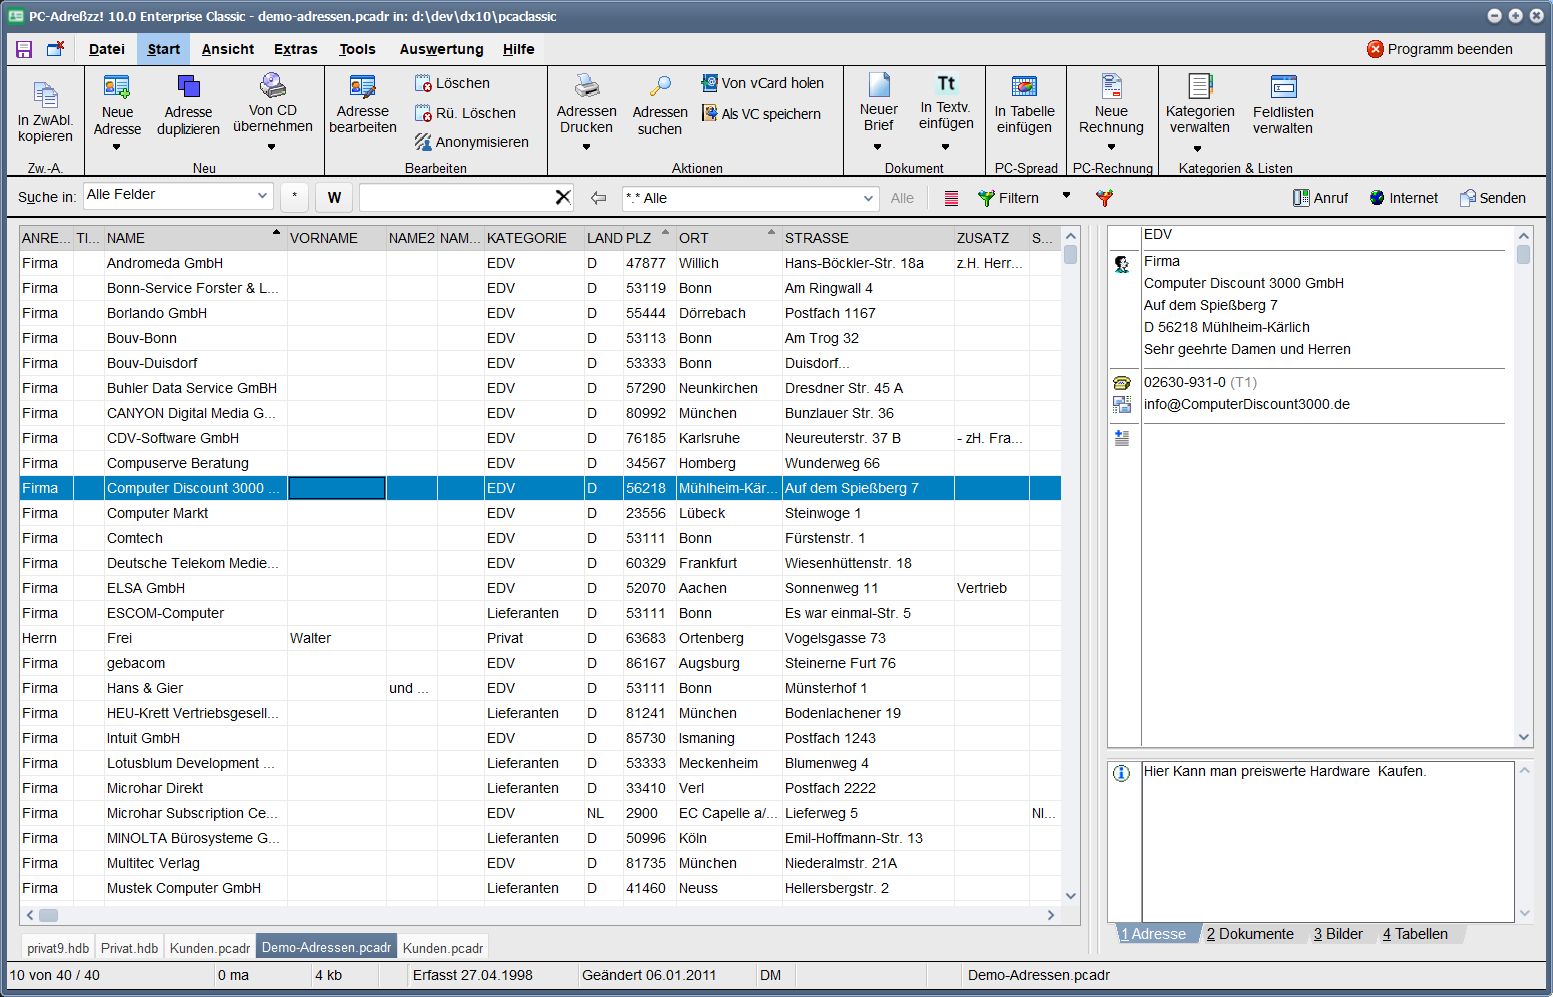Click the Filtern button
Screen dimensions: 1553x997
1008,198
